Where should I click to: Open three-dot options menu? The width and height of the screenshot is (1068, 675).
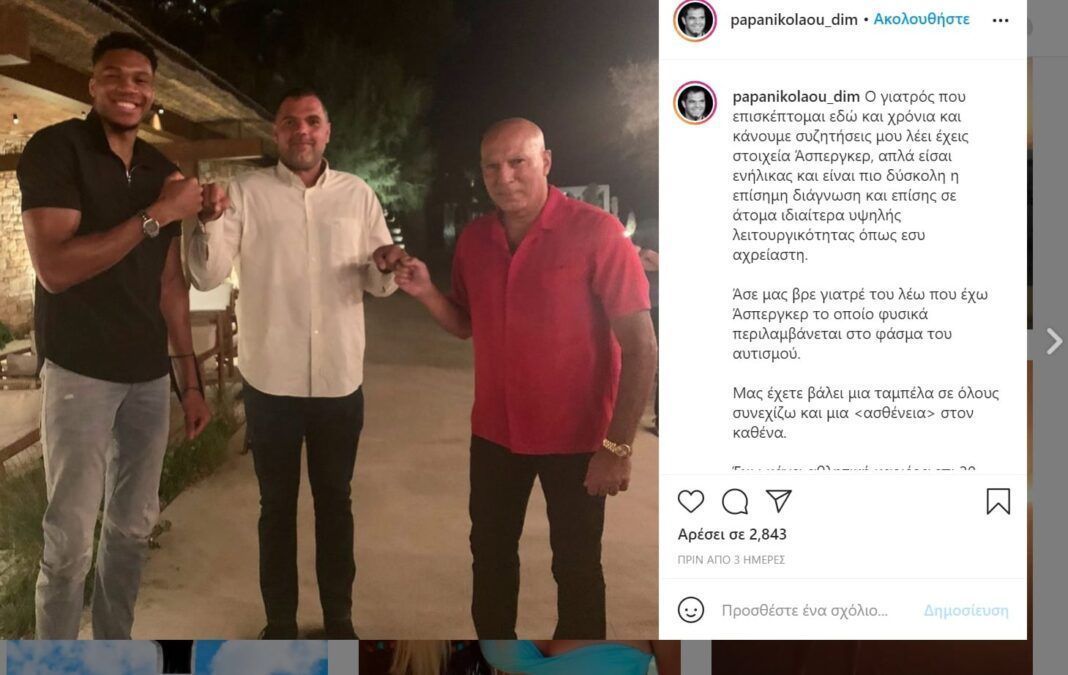[1001, 20]
